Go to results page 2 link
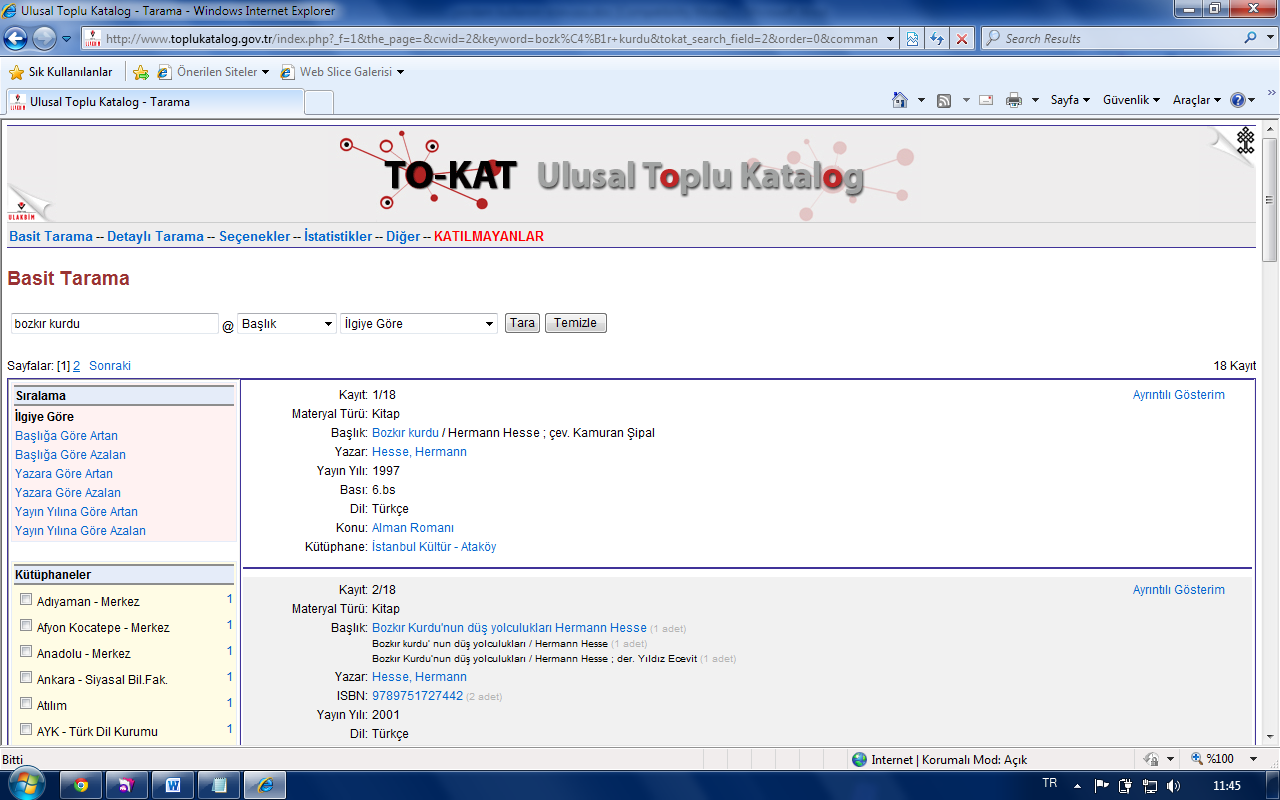The image size is (1280, 800). click(x=76, y=366)
